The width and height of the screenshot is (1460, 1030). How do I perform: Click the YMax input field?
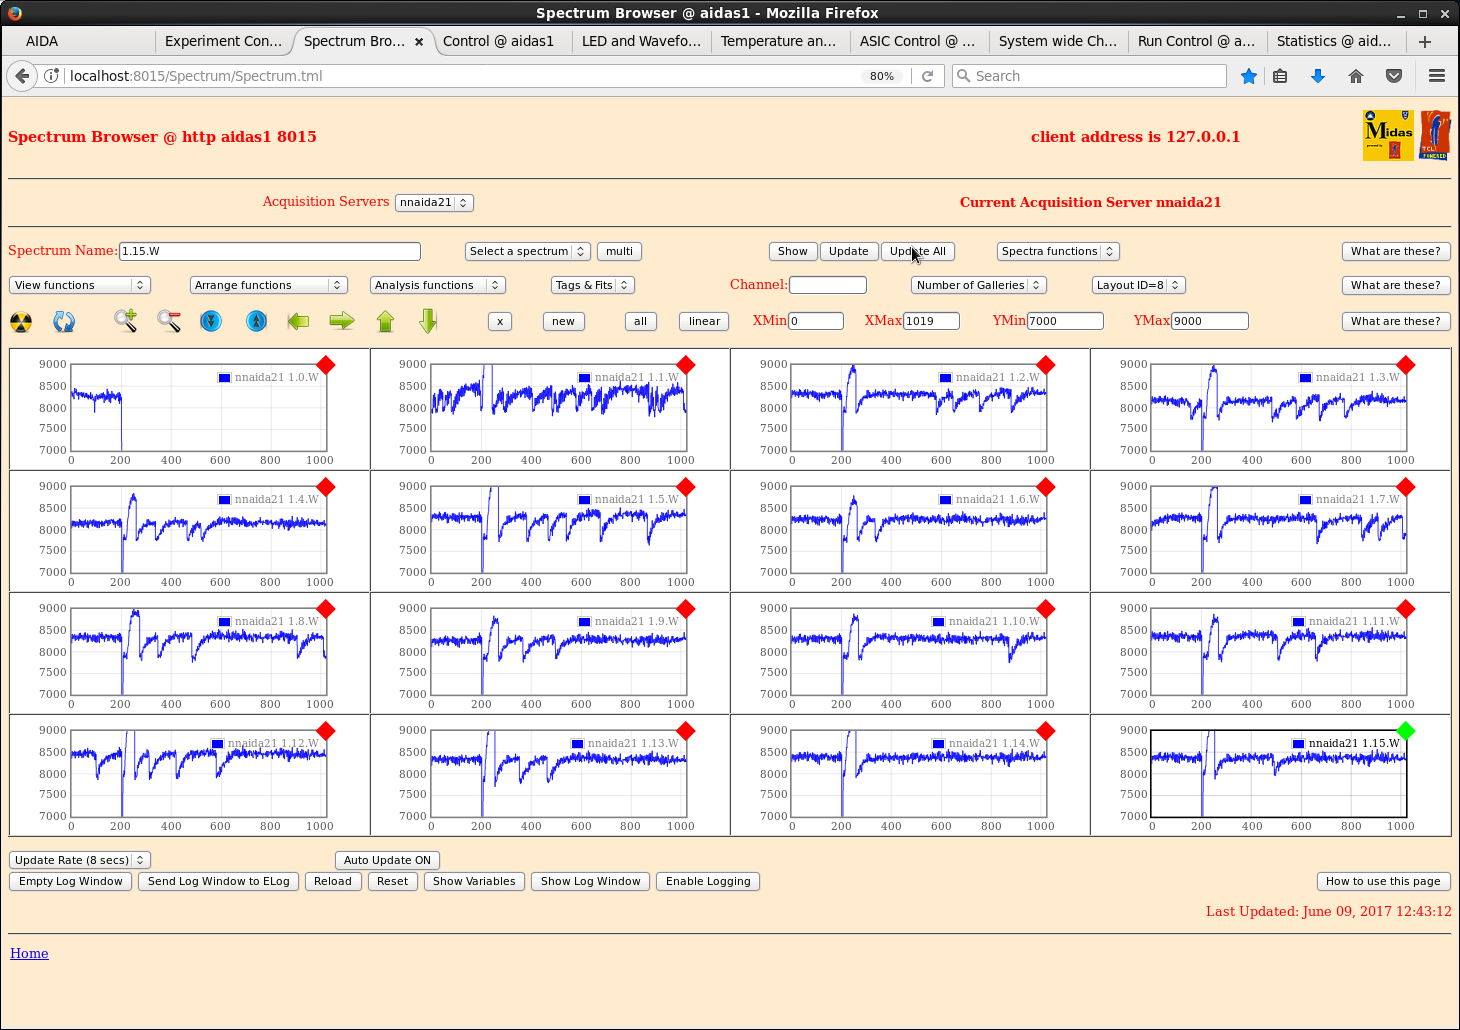pyautogui.click(x=1210, y=322)
